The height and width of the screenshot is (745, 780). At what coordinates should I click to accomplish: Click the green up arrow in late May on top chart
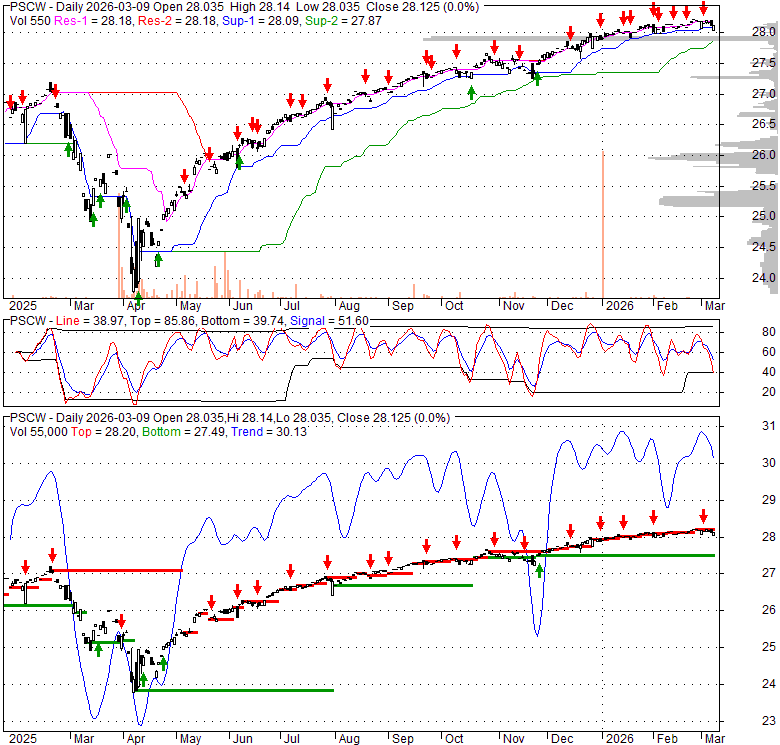[239, 161]
